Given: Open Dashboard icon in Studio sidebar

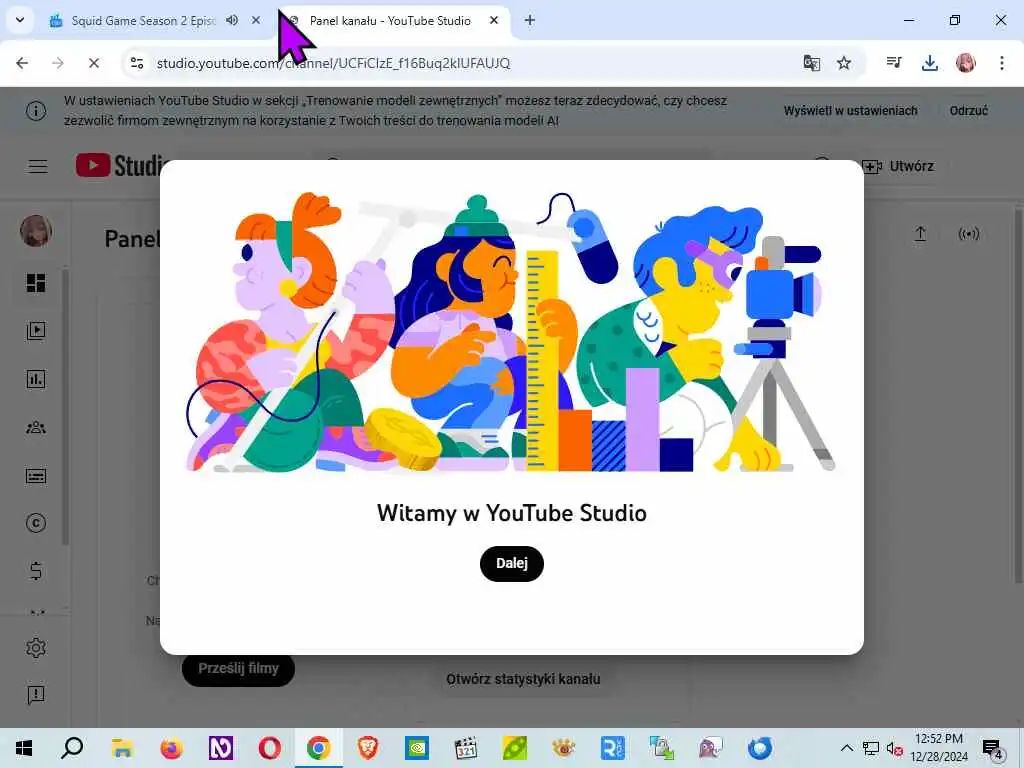Looking at the screenshot, I should 36,283.
